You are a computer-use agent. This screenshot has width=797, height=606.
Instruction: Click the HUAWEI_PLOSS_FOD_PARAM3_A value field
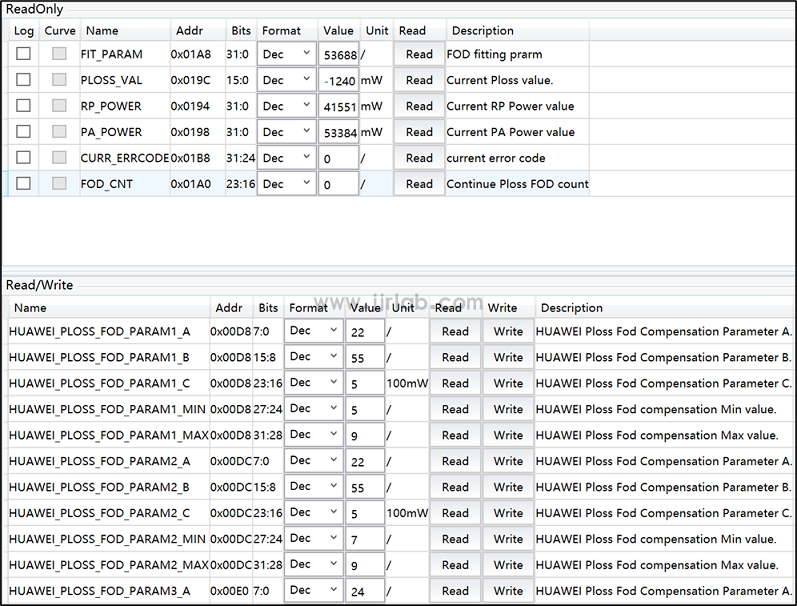click(x=365, y=590)
